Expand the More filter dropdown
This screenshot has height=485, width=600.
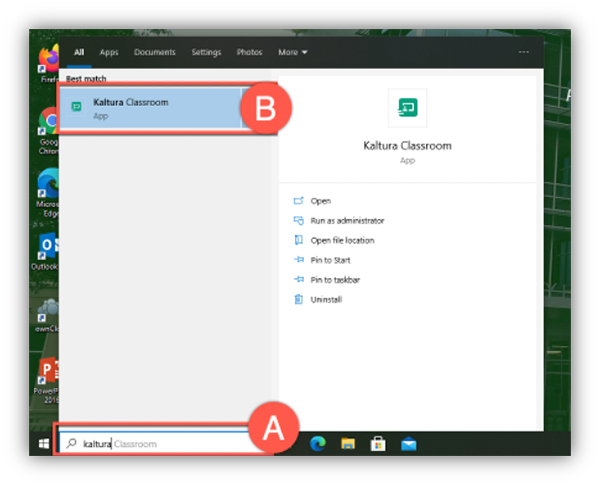[293, 52]
